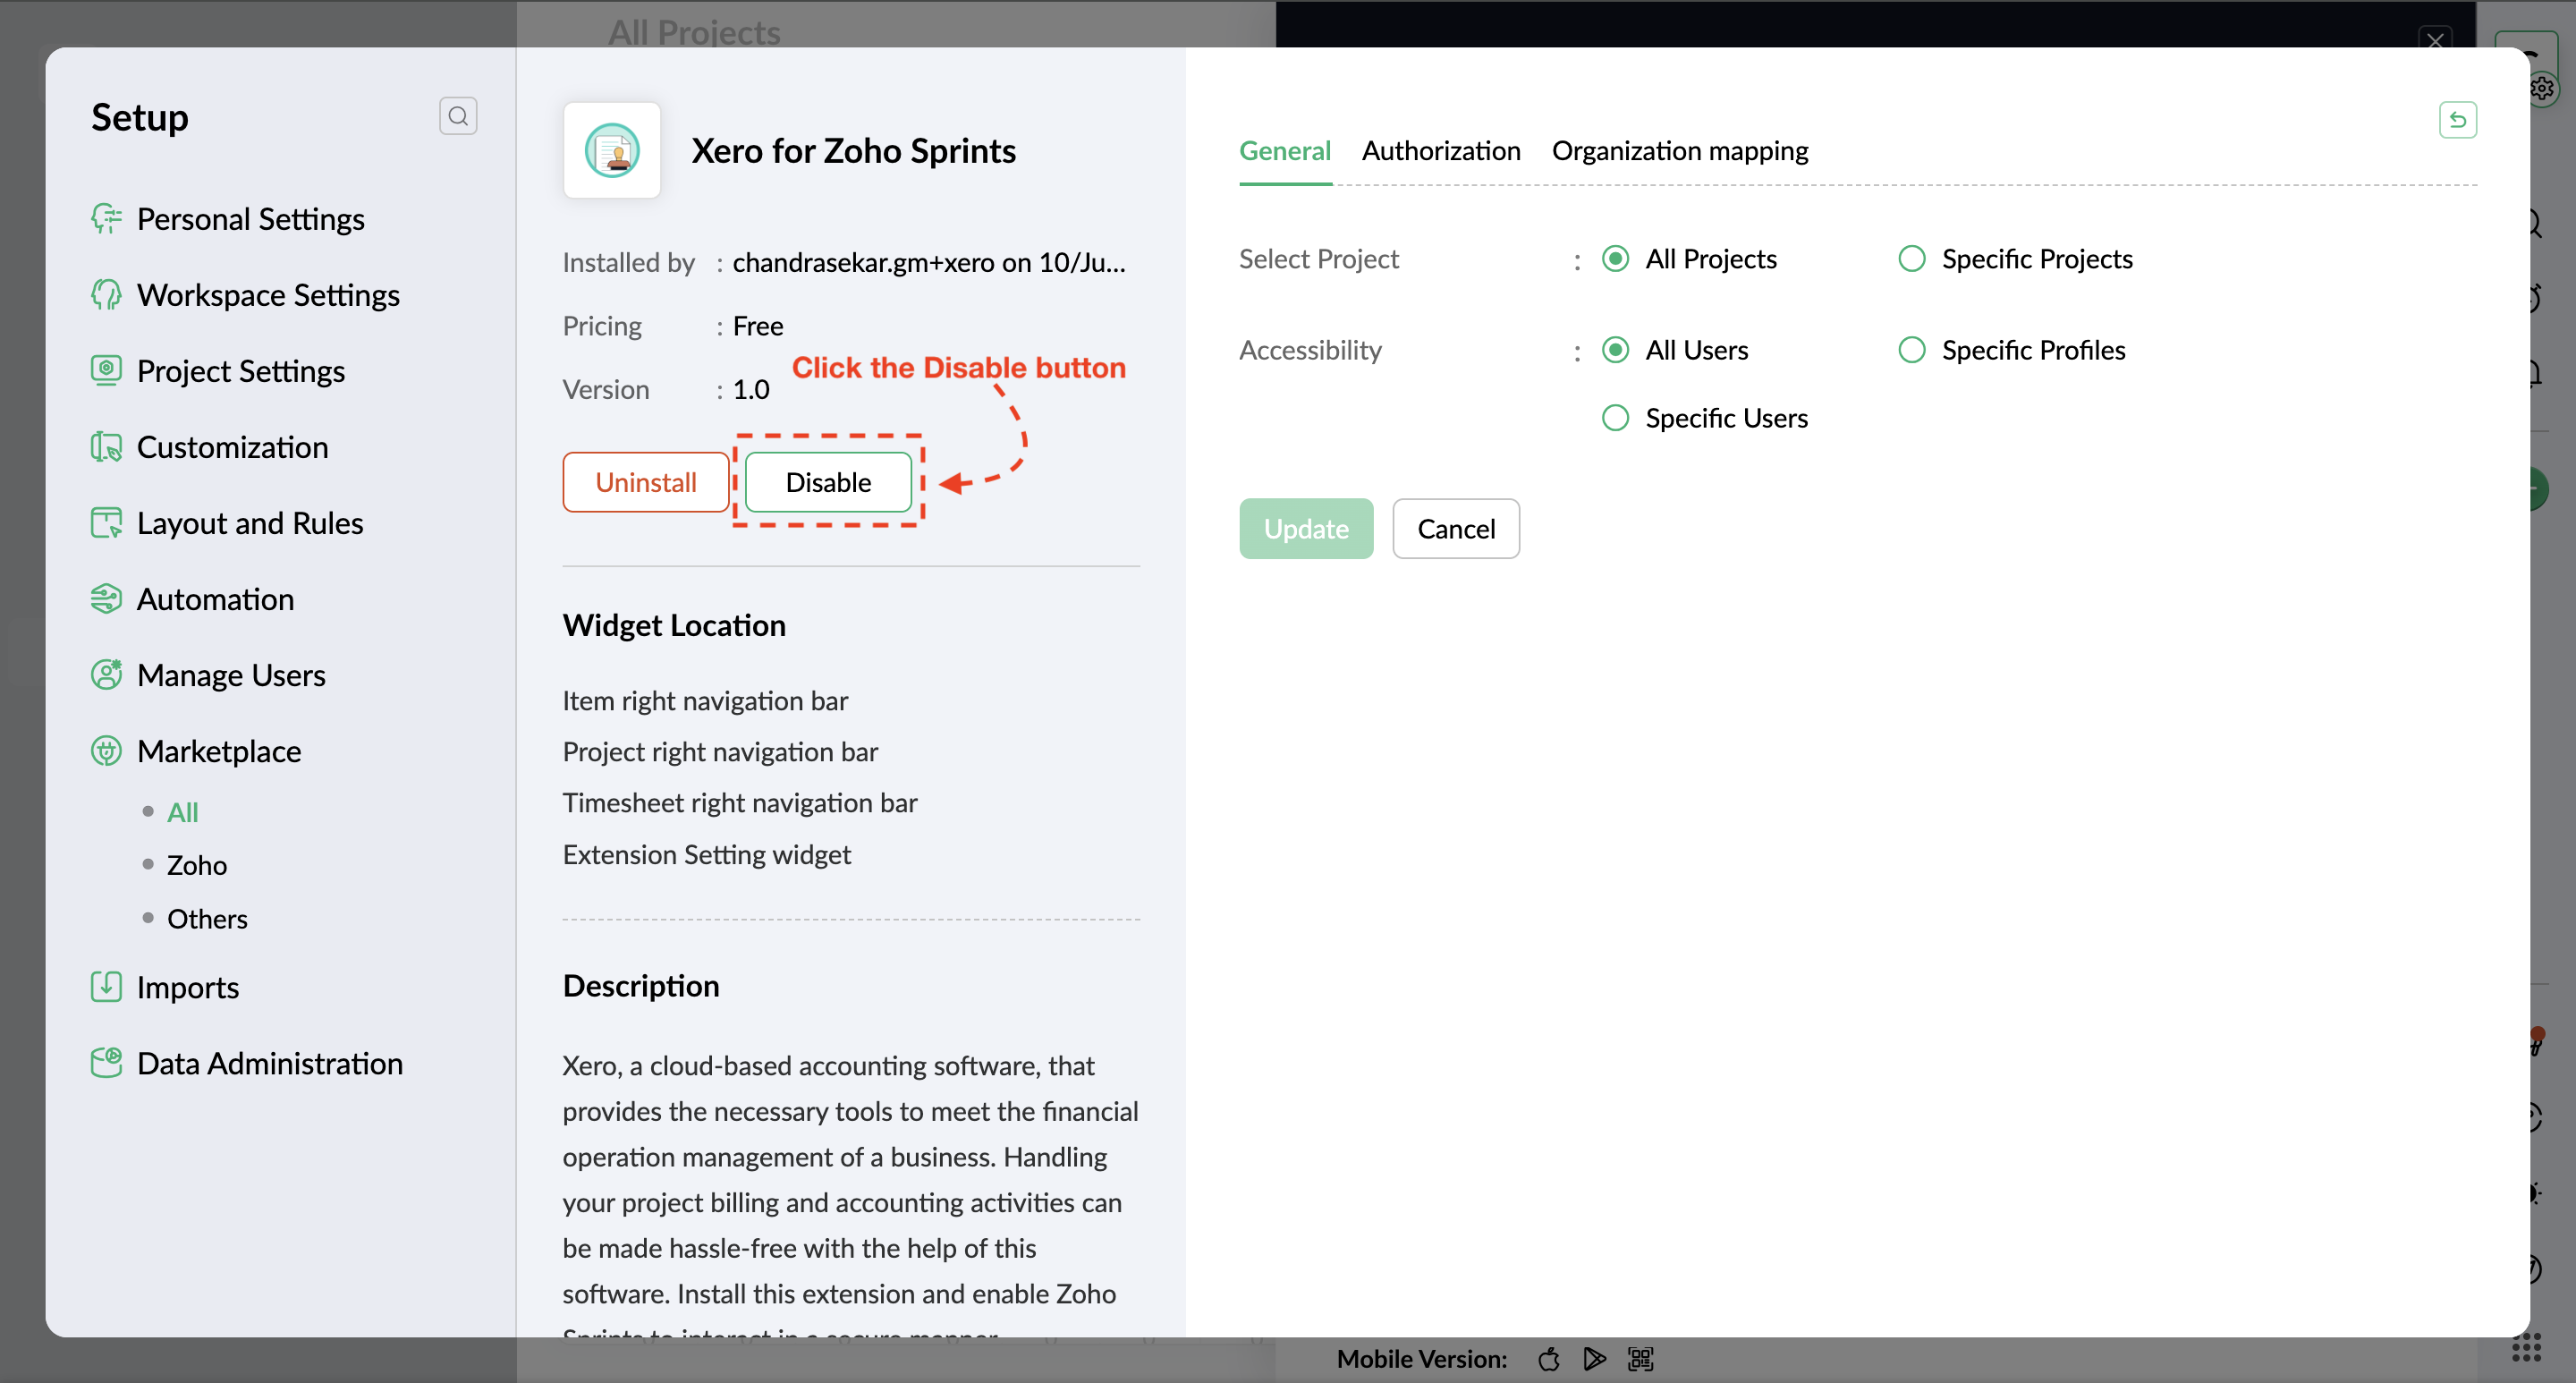Click the Project Settings icon
This screenshot has height=1383, width=2576.
click(106, 370)
